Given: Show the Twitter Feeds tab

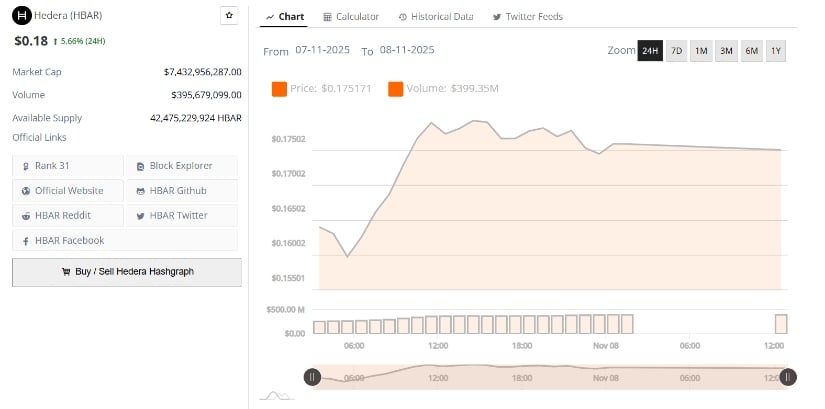Looking at the screenshot, I should pos(528,17).
